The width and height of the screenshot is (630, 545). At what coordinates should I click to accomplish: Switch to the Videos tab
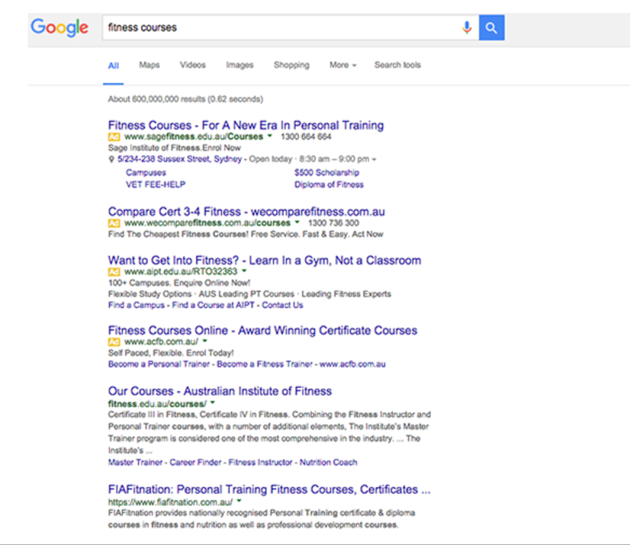click(x=192, y=65)
